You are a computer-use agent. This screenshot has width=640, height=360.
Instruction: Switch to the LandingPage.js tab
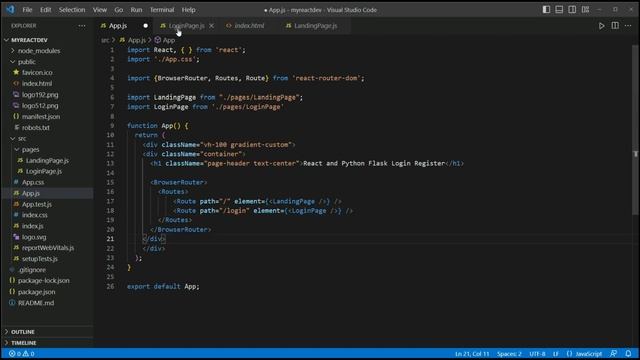(x=316, y=26)
